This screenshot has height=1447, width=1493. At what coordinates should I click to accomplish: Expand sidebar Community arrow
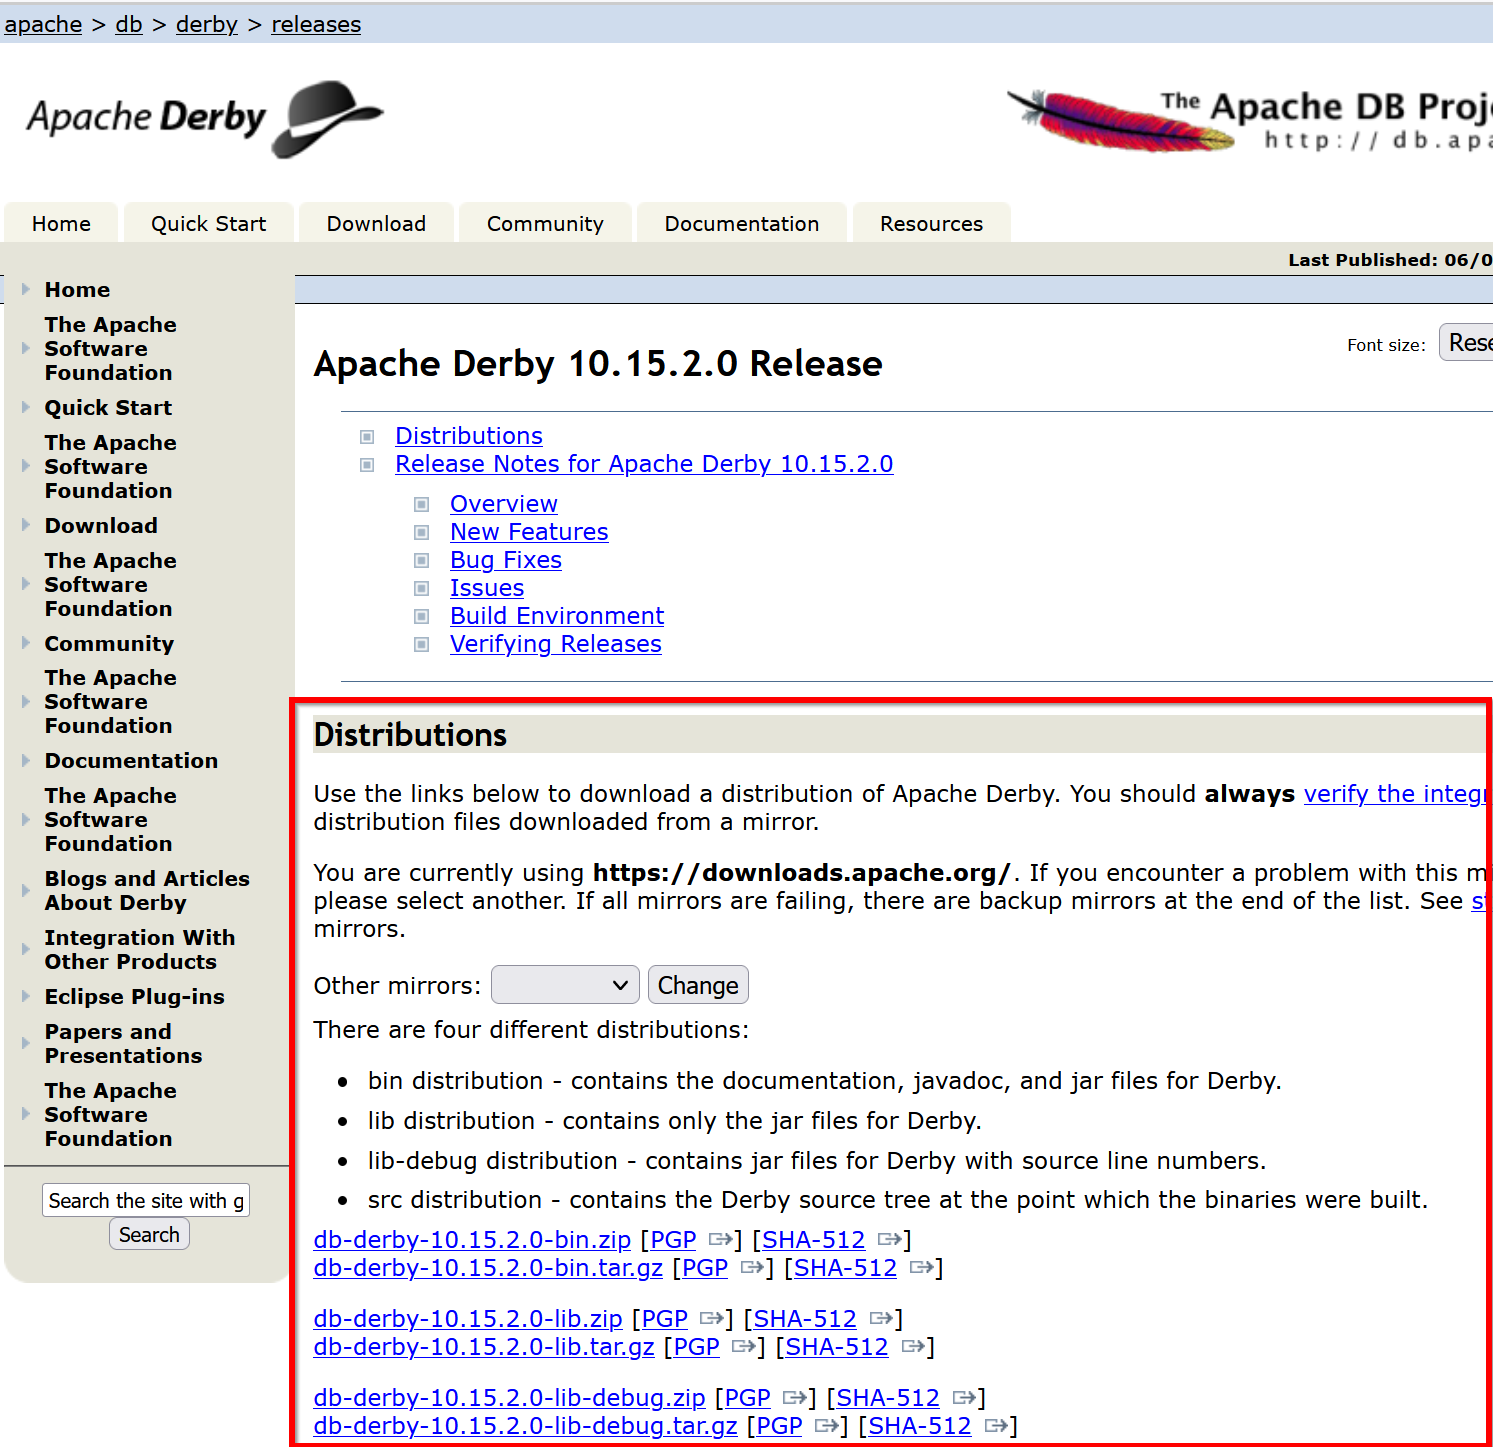tap(26, 644)
